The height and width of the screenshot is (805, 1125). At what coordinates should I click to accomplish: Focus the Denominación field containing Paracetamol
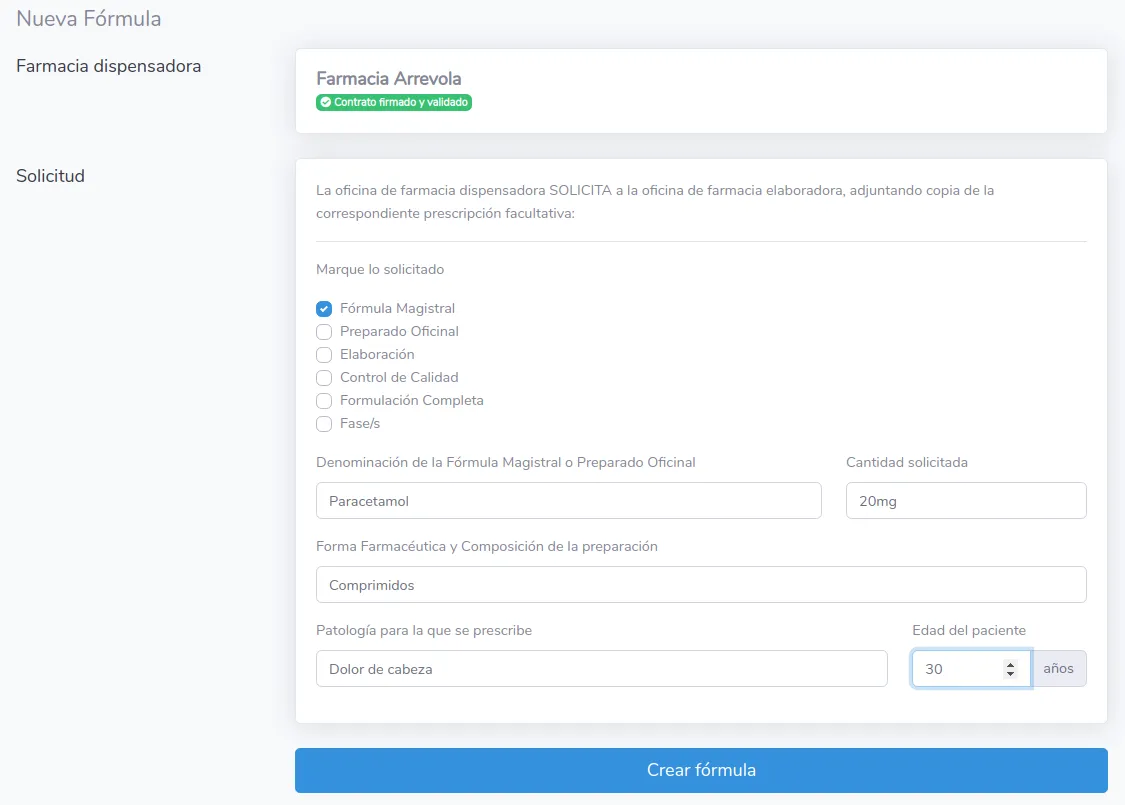[568, 501]
